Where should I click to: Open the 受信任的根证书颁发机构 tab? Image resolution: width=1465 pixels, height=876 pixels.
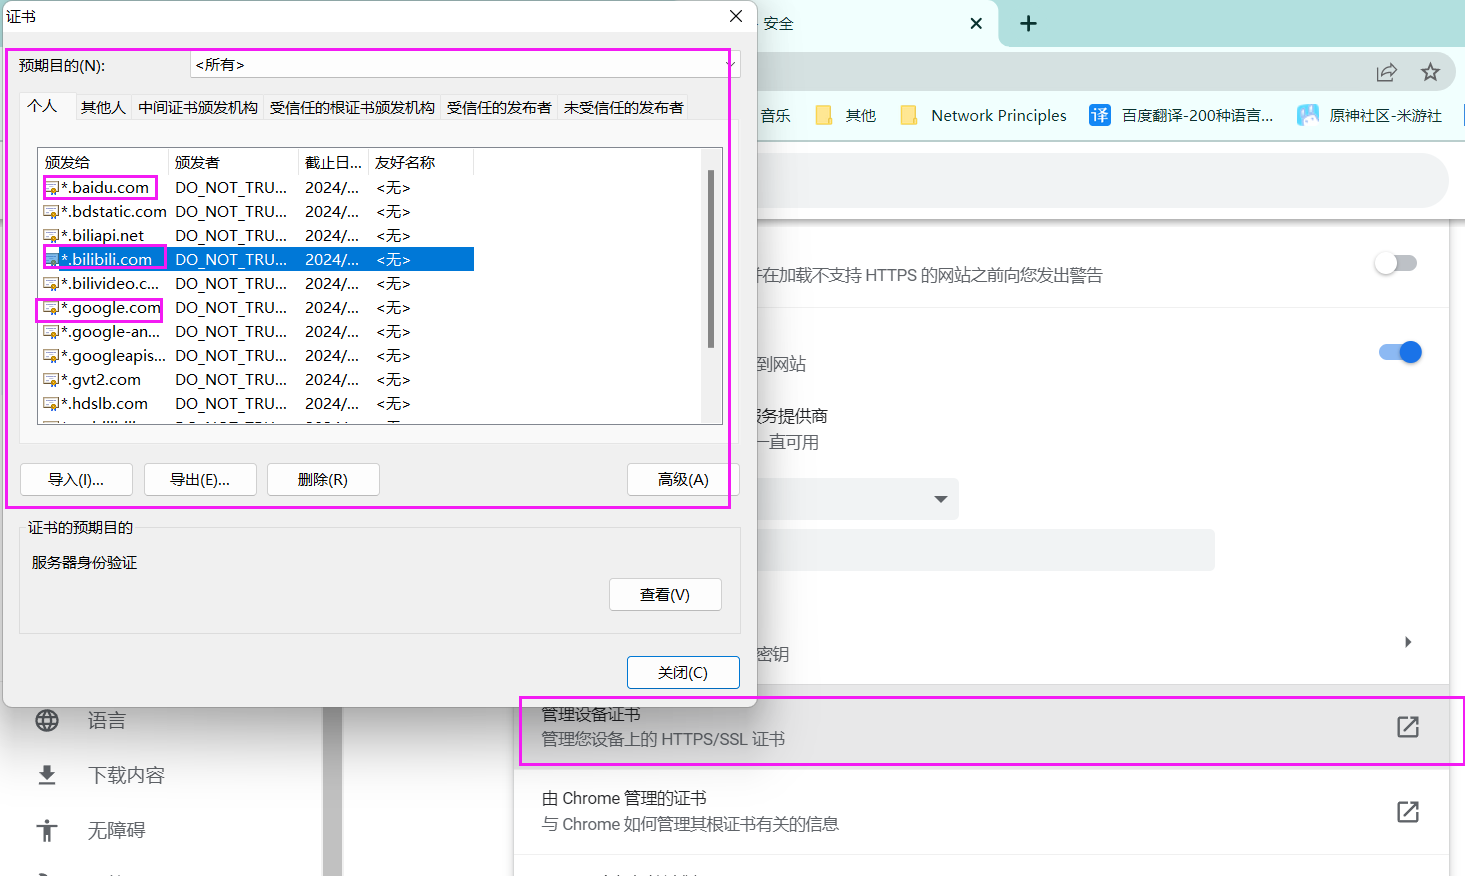click(352, 108)
